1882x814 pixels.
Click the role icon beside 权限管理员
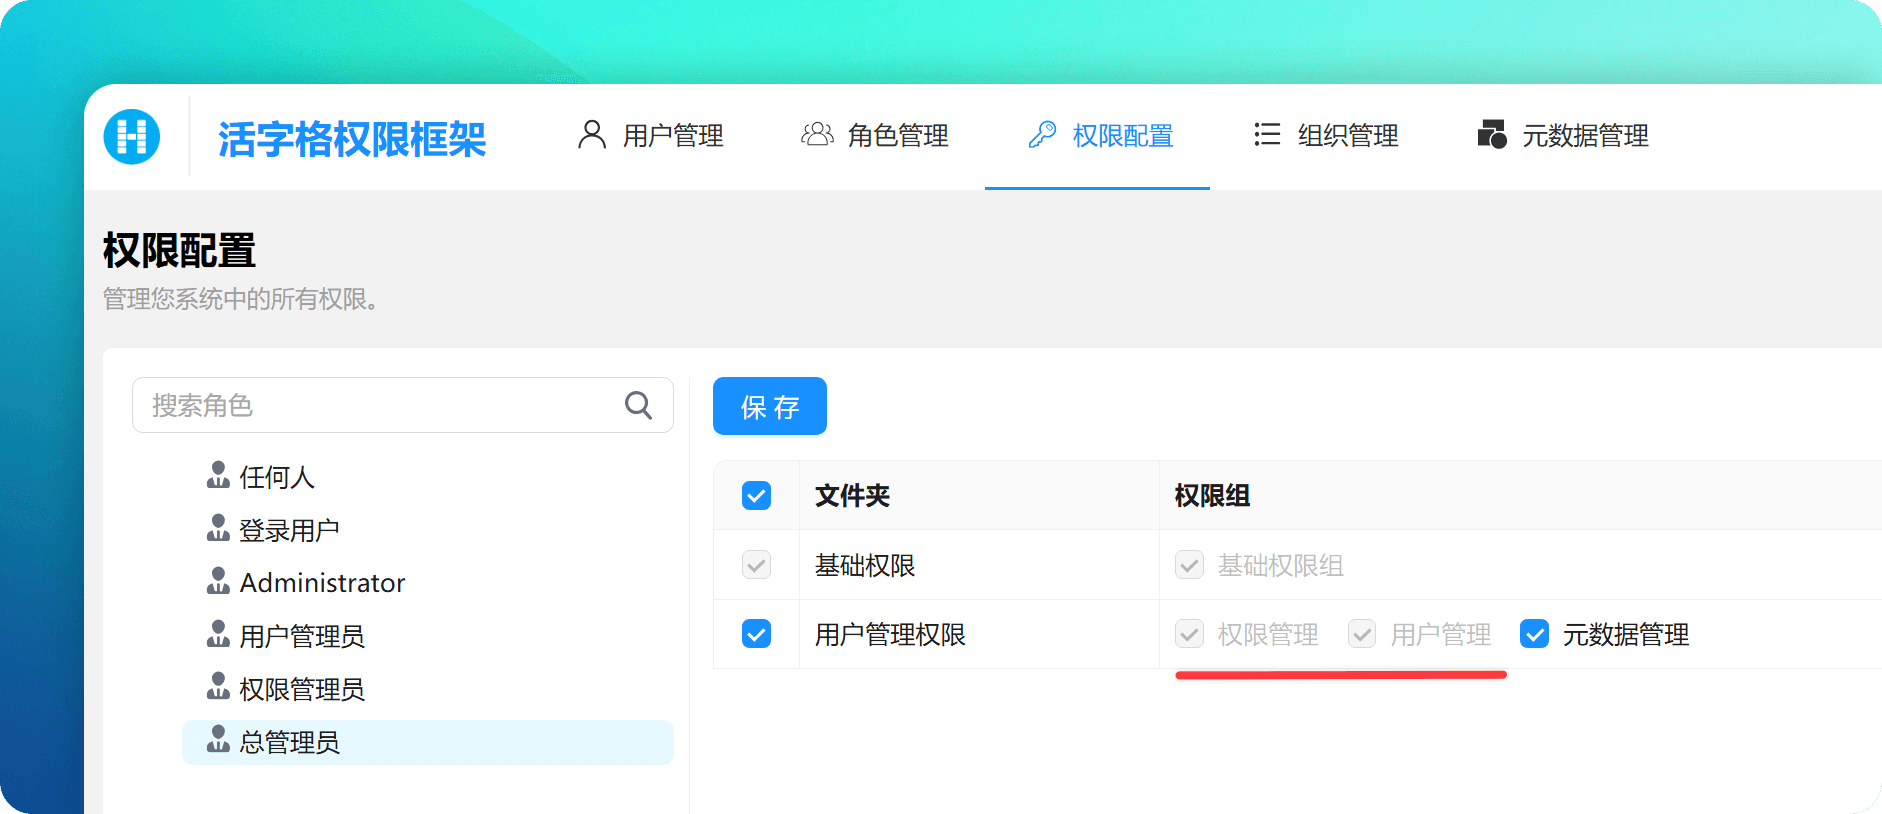[x=218, y=687]
